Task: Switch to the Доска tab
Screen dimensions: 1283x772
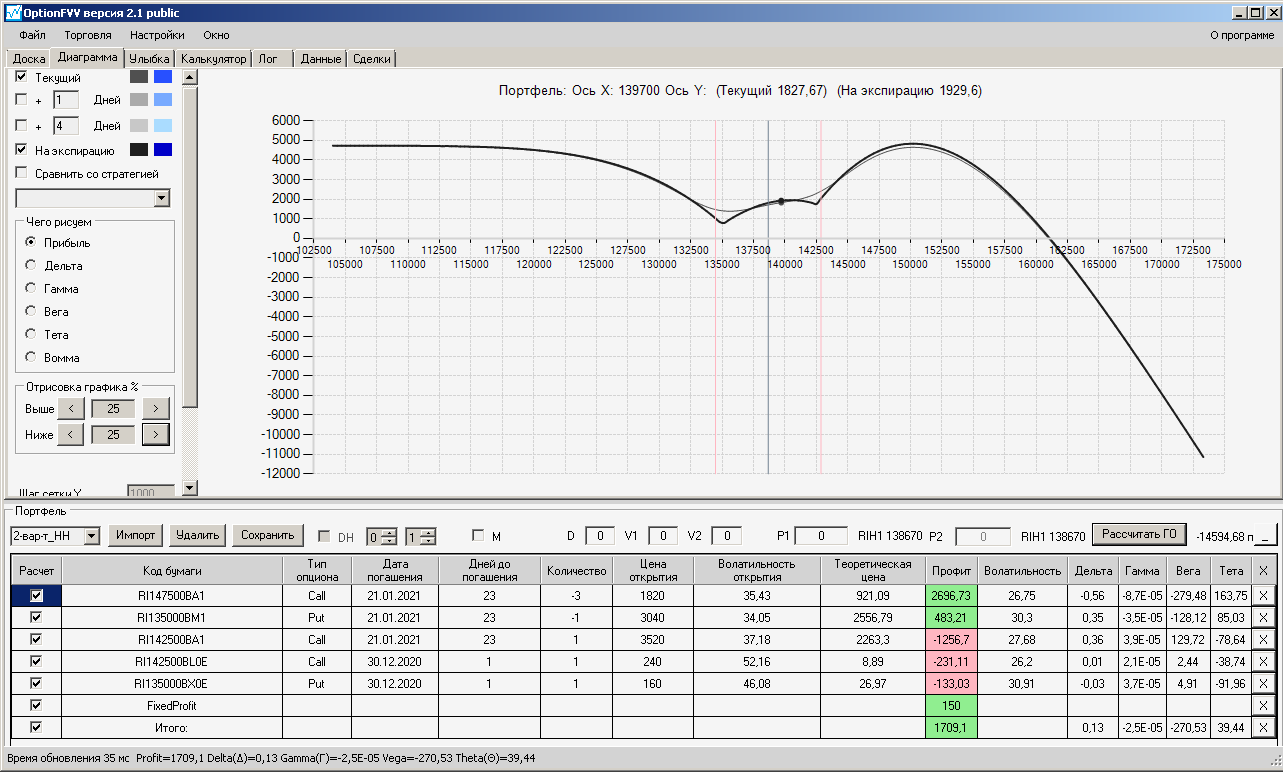Action: (29, 59)
